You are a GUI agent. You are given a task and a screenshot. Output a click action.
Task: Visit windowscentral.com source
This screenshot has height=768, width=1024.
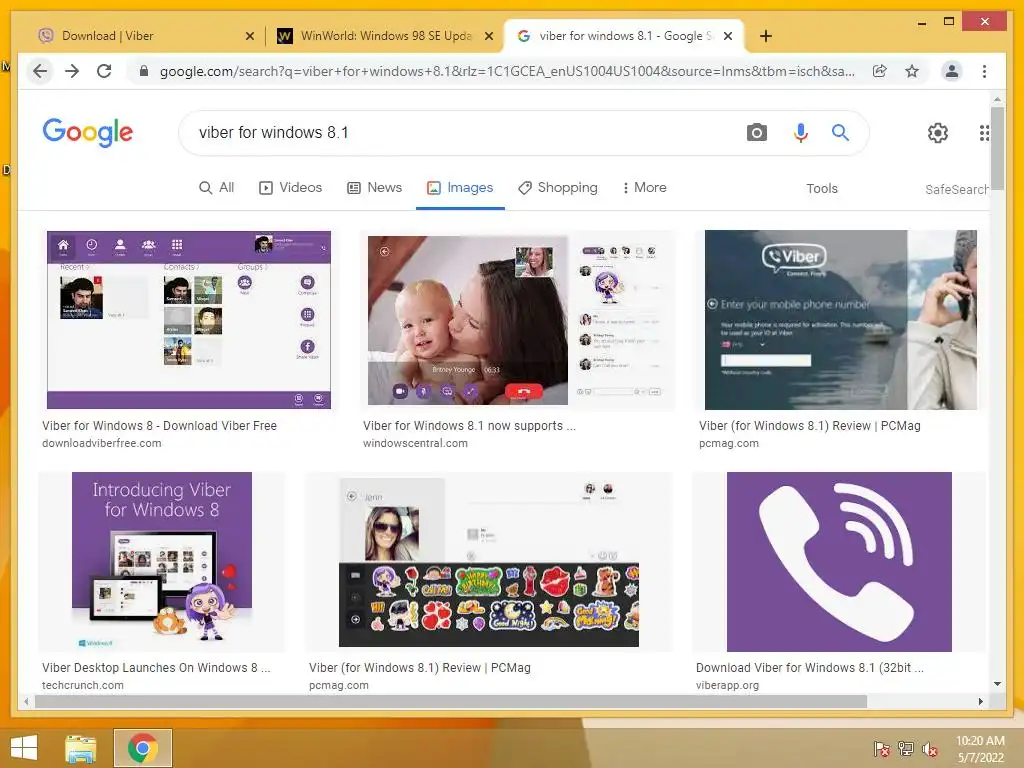pyautogui.click(x=415, y=443)
